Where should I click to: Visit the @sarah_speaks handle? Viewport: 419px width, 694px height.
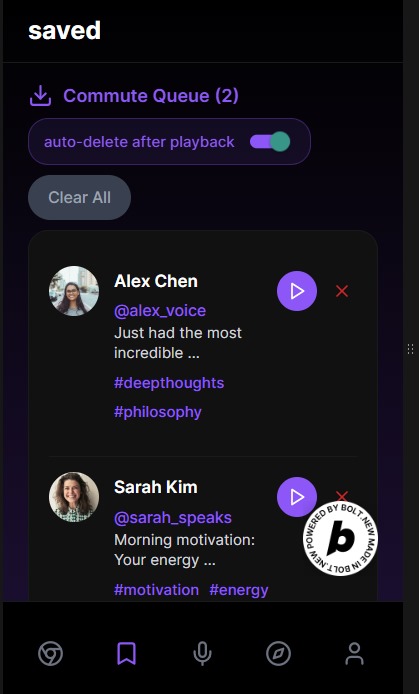173,518
